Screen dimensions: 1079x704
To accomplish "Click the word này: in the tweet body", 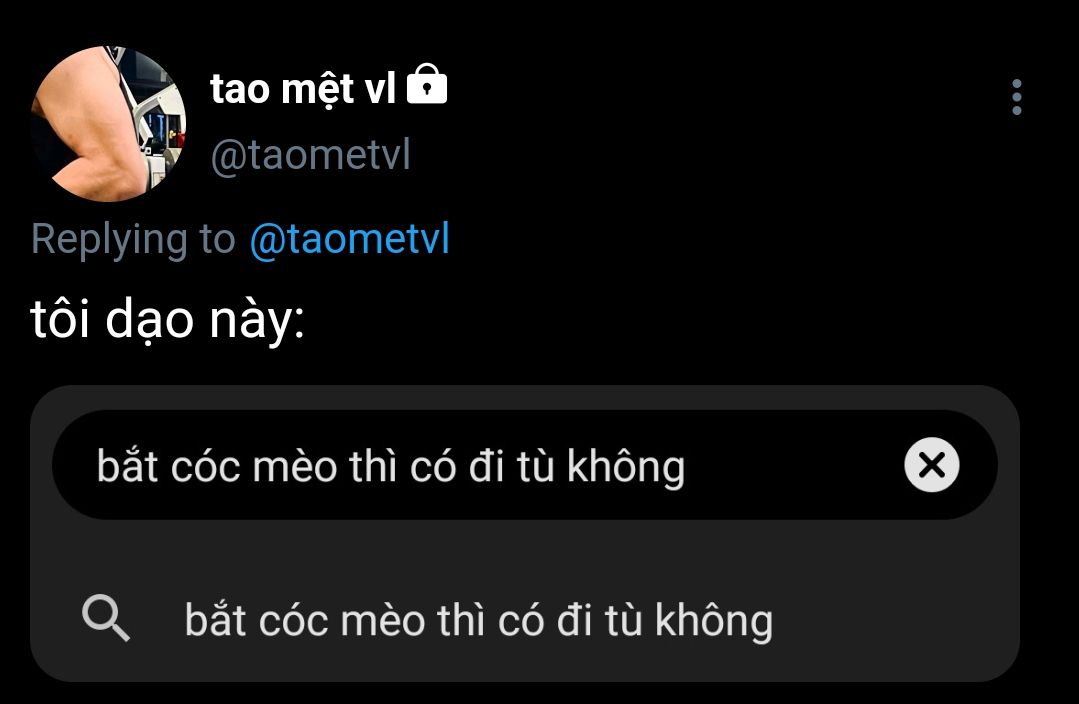I will click(x=257, y=321).
